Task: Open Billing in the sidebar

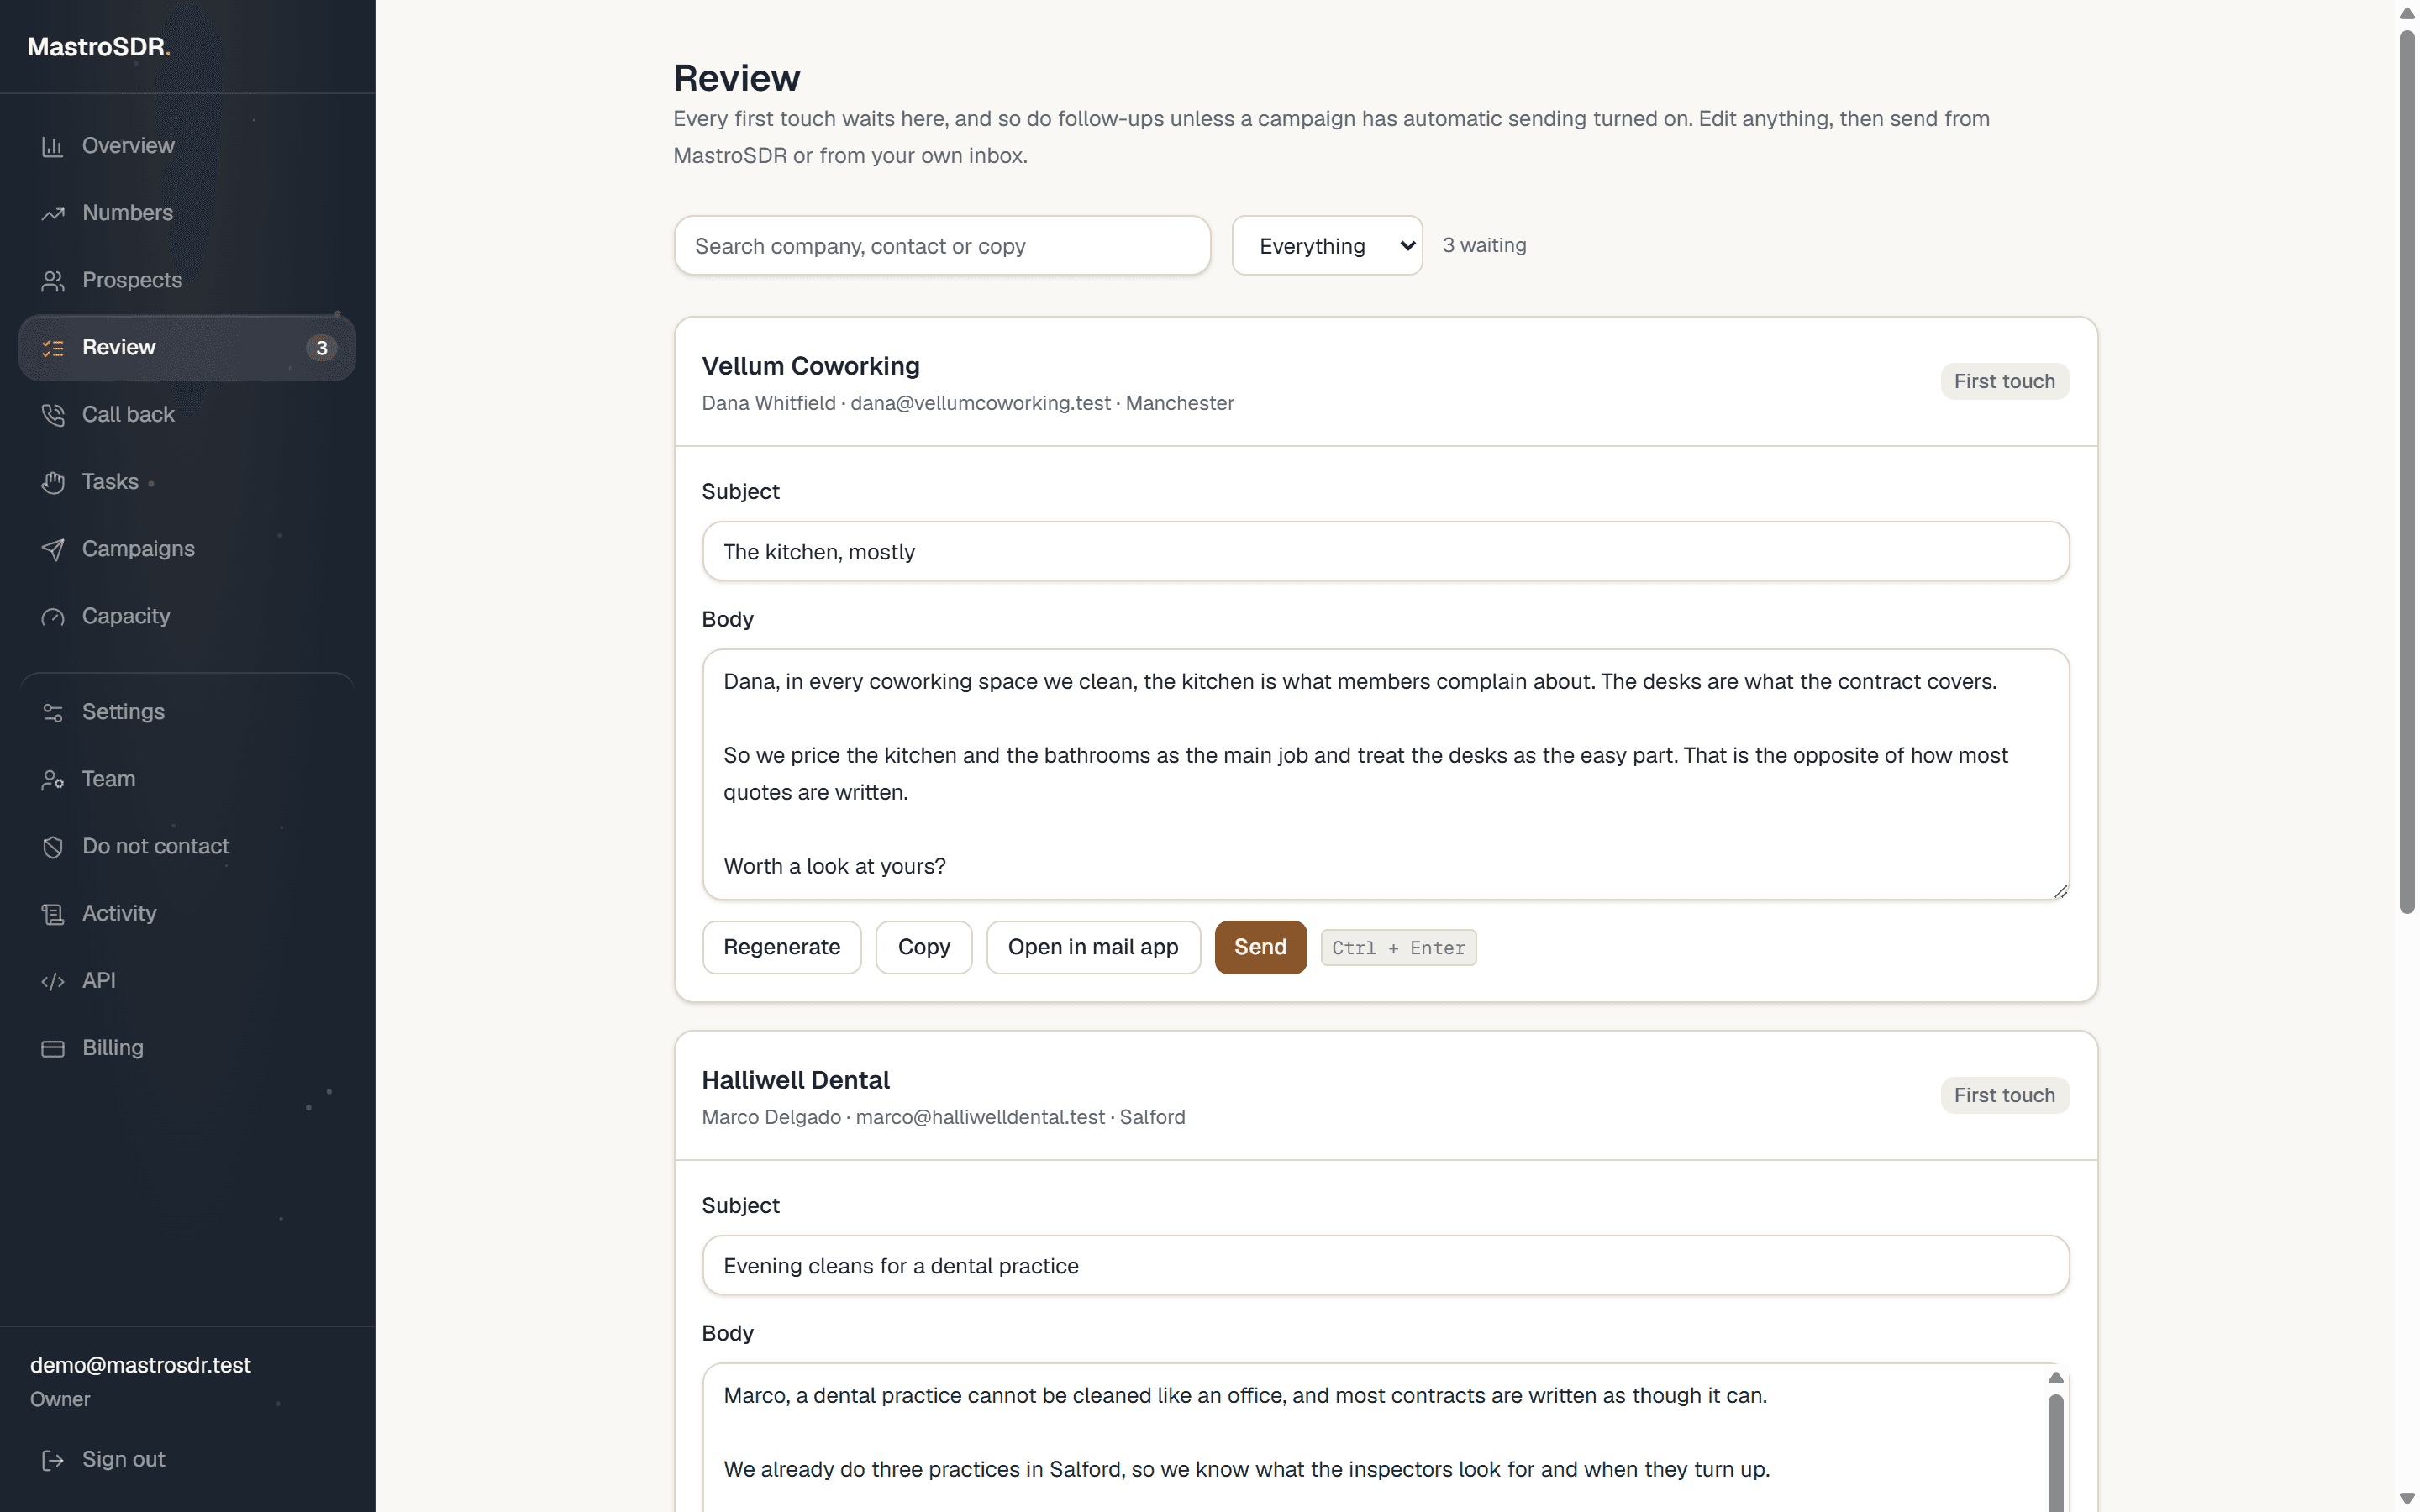Action: (x=187, y=1048)
